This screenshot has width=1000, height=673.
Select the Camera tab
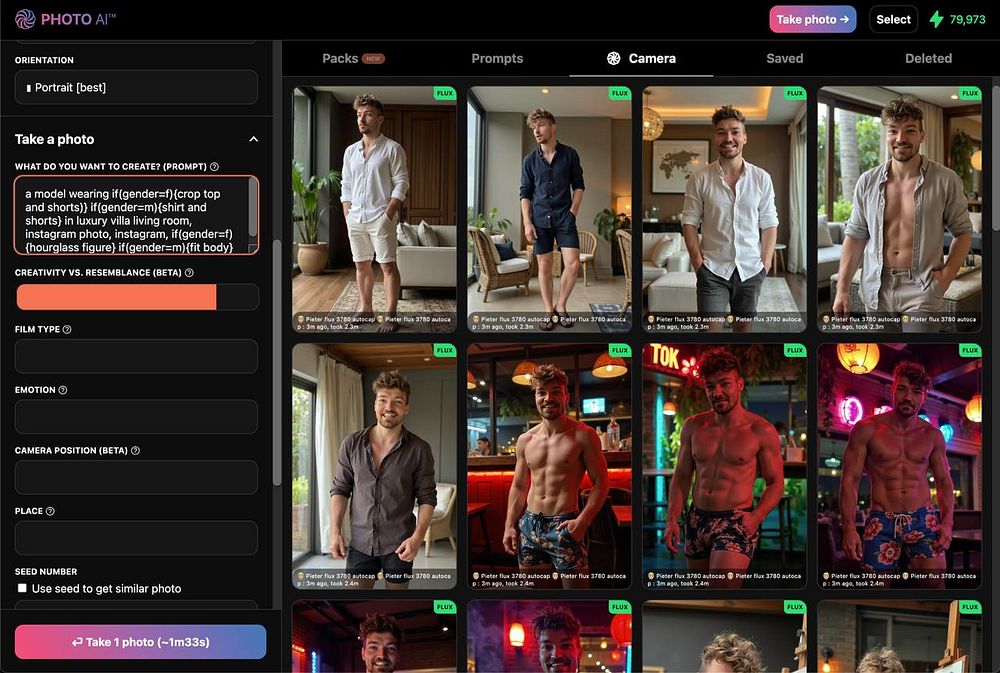(641, 58)
